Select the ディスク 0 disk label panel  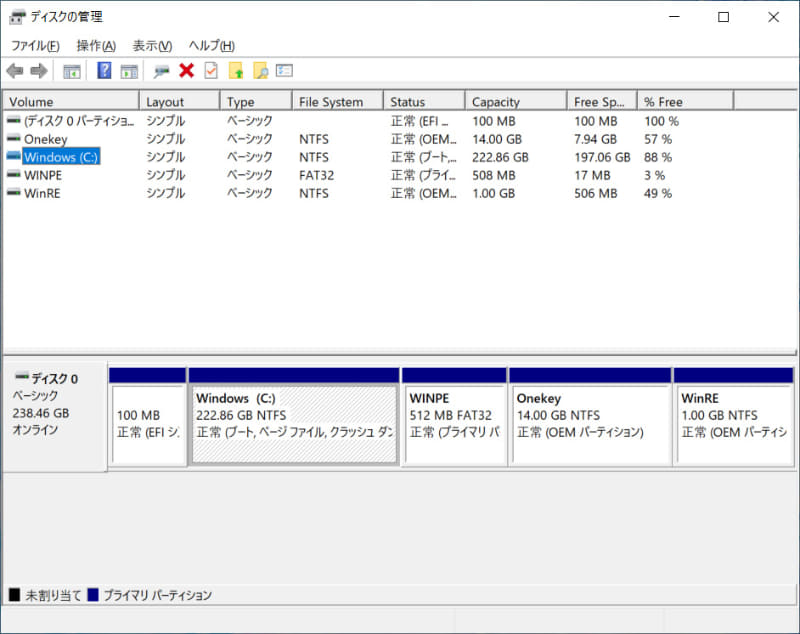pyautogui.click(x=55, y=416)
